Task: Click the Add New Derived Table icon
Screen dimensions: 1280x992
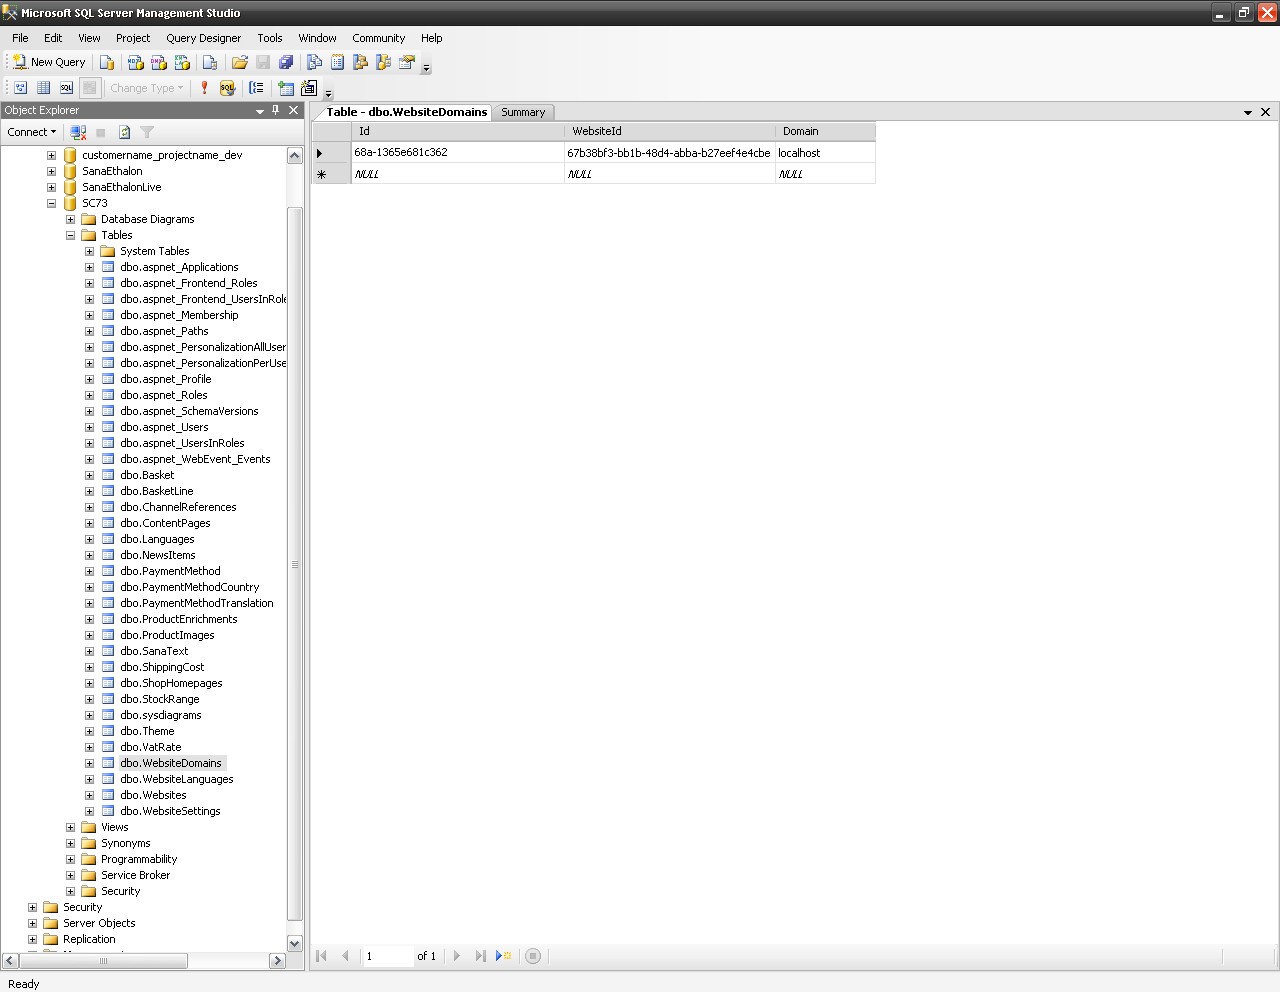Action: click(309, 88)
